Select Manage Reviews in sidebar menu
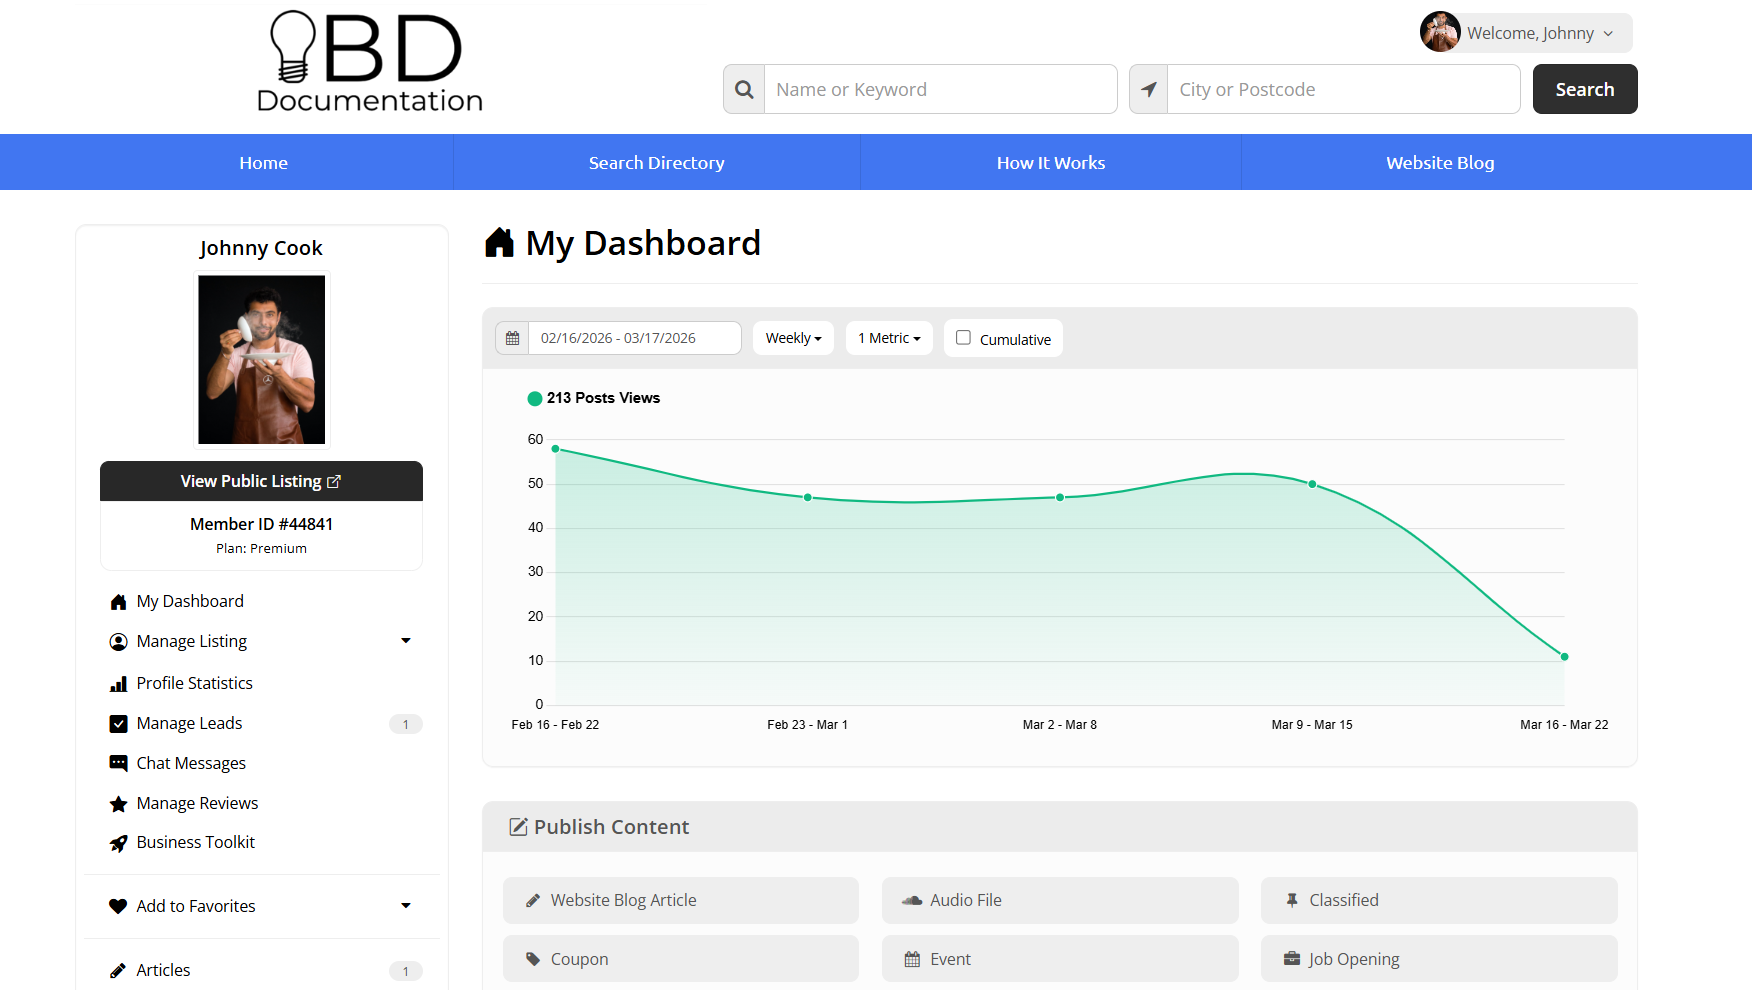The height and width of the screenshot is (990, 1752). coord(197,803)
